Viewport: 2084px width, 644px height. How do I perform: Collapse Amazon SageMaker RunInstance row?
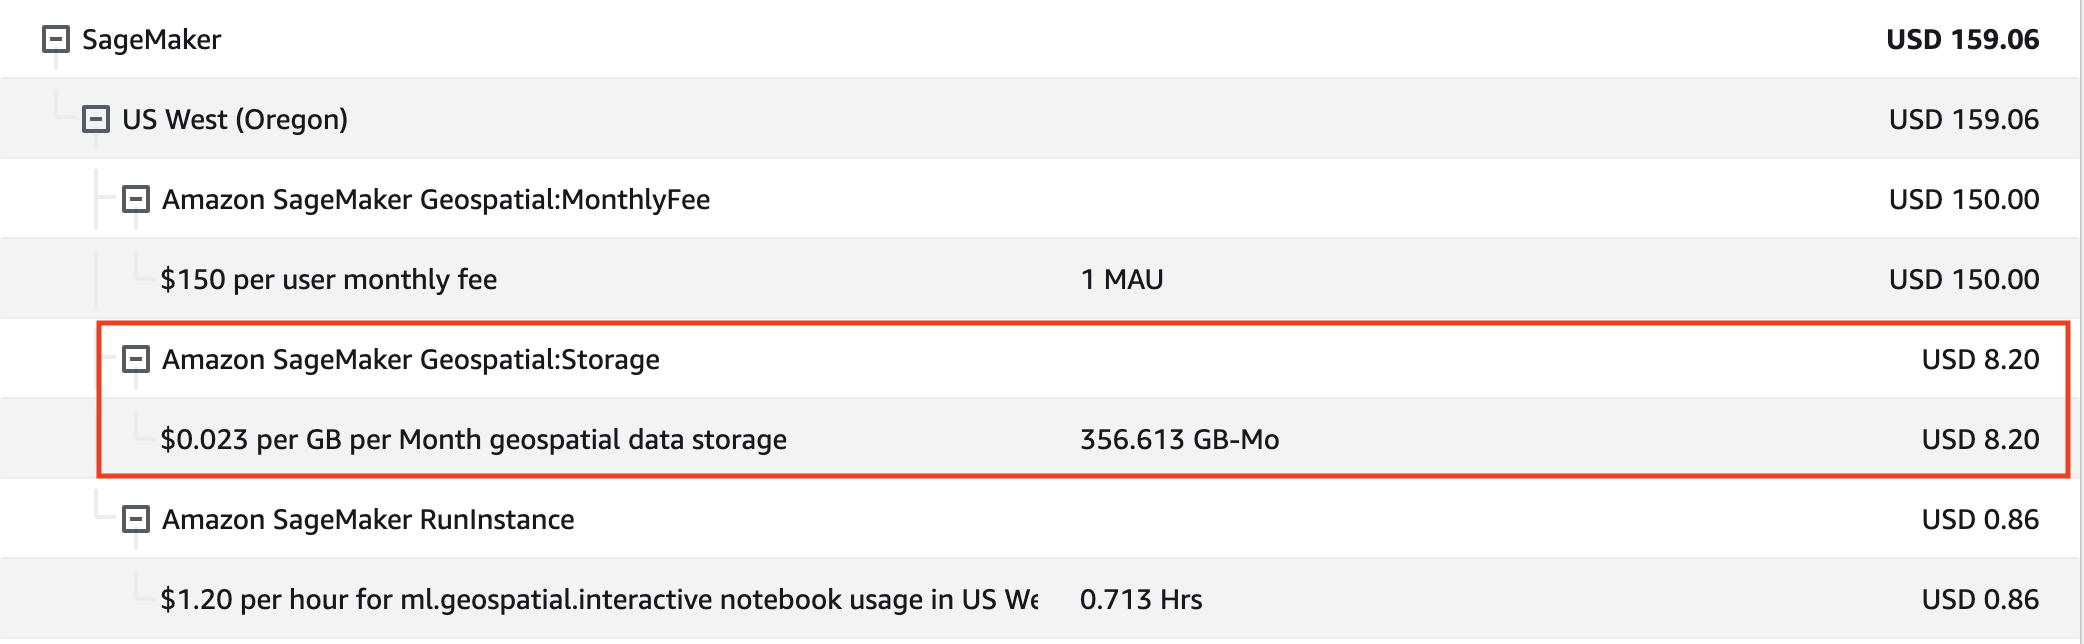(136, 519)
